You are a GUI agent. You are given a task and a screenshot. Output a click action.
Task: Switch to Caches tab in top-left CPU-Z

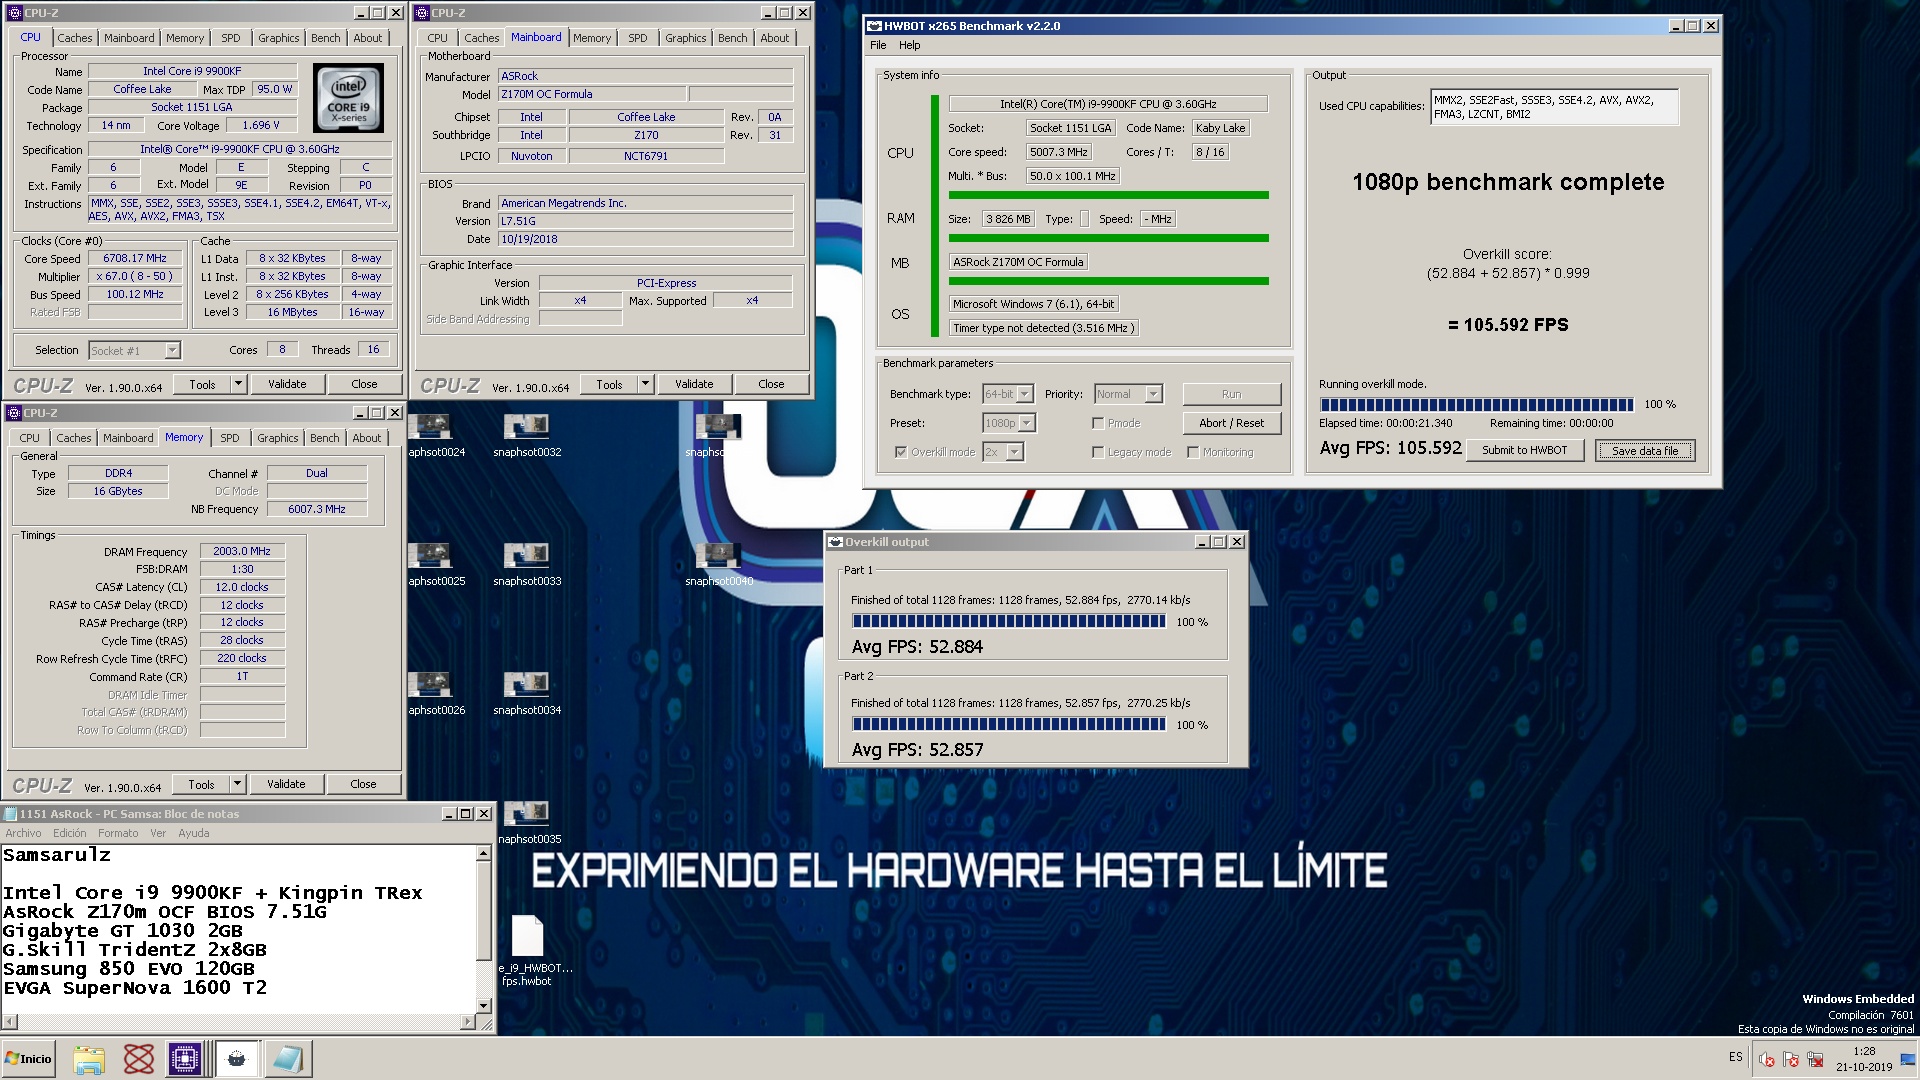tap(75, 38)
